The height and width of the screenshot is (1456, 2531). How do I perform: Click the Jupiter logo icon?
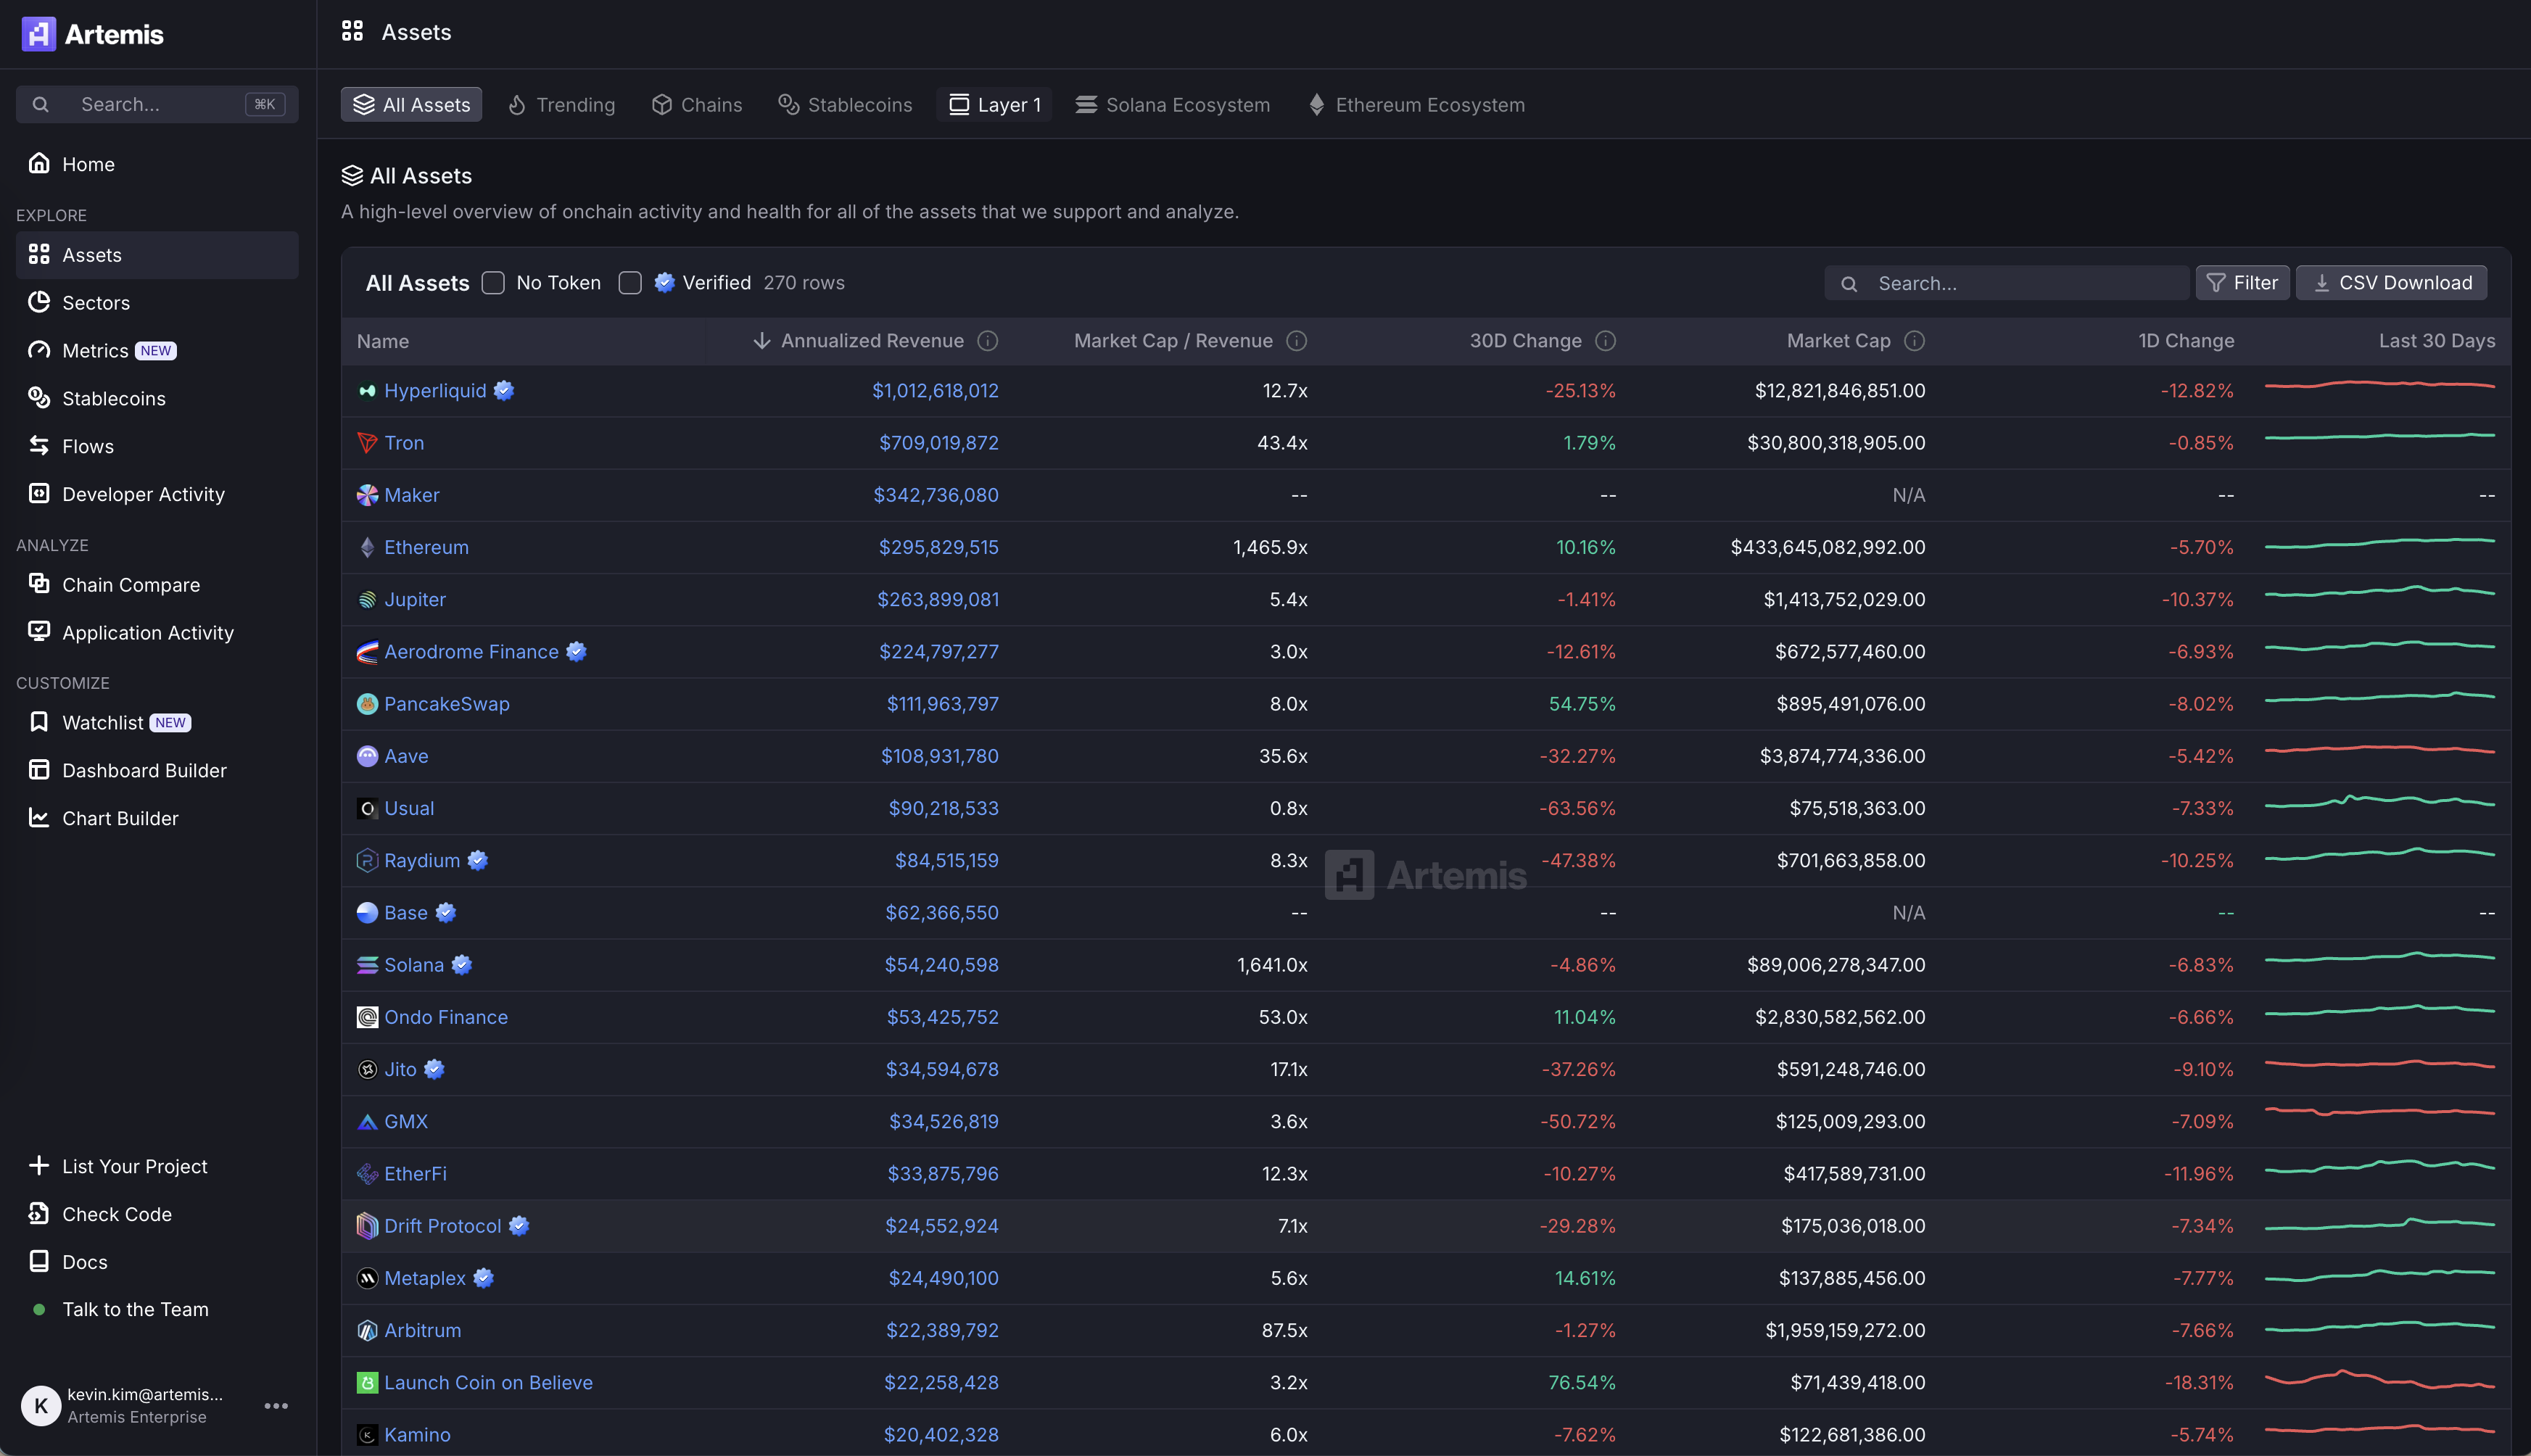click(x=367, y=600)
